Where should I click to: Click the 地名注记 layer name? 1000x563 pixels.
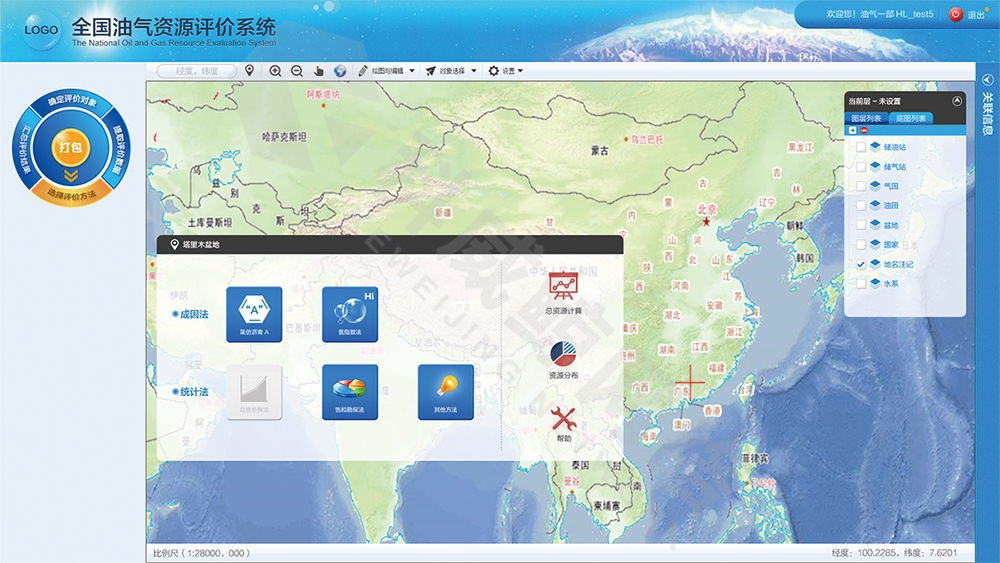pyautogui.click(x=898, y=264)
